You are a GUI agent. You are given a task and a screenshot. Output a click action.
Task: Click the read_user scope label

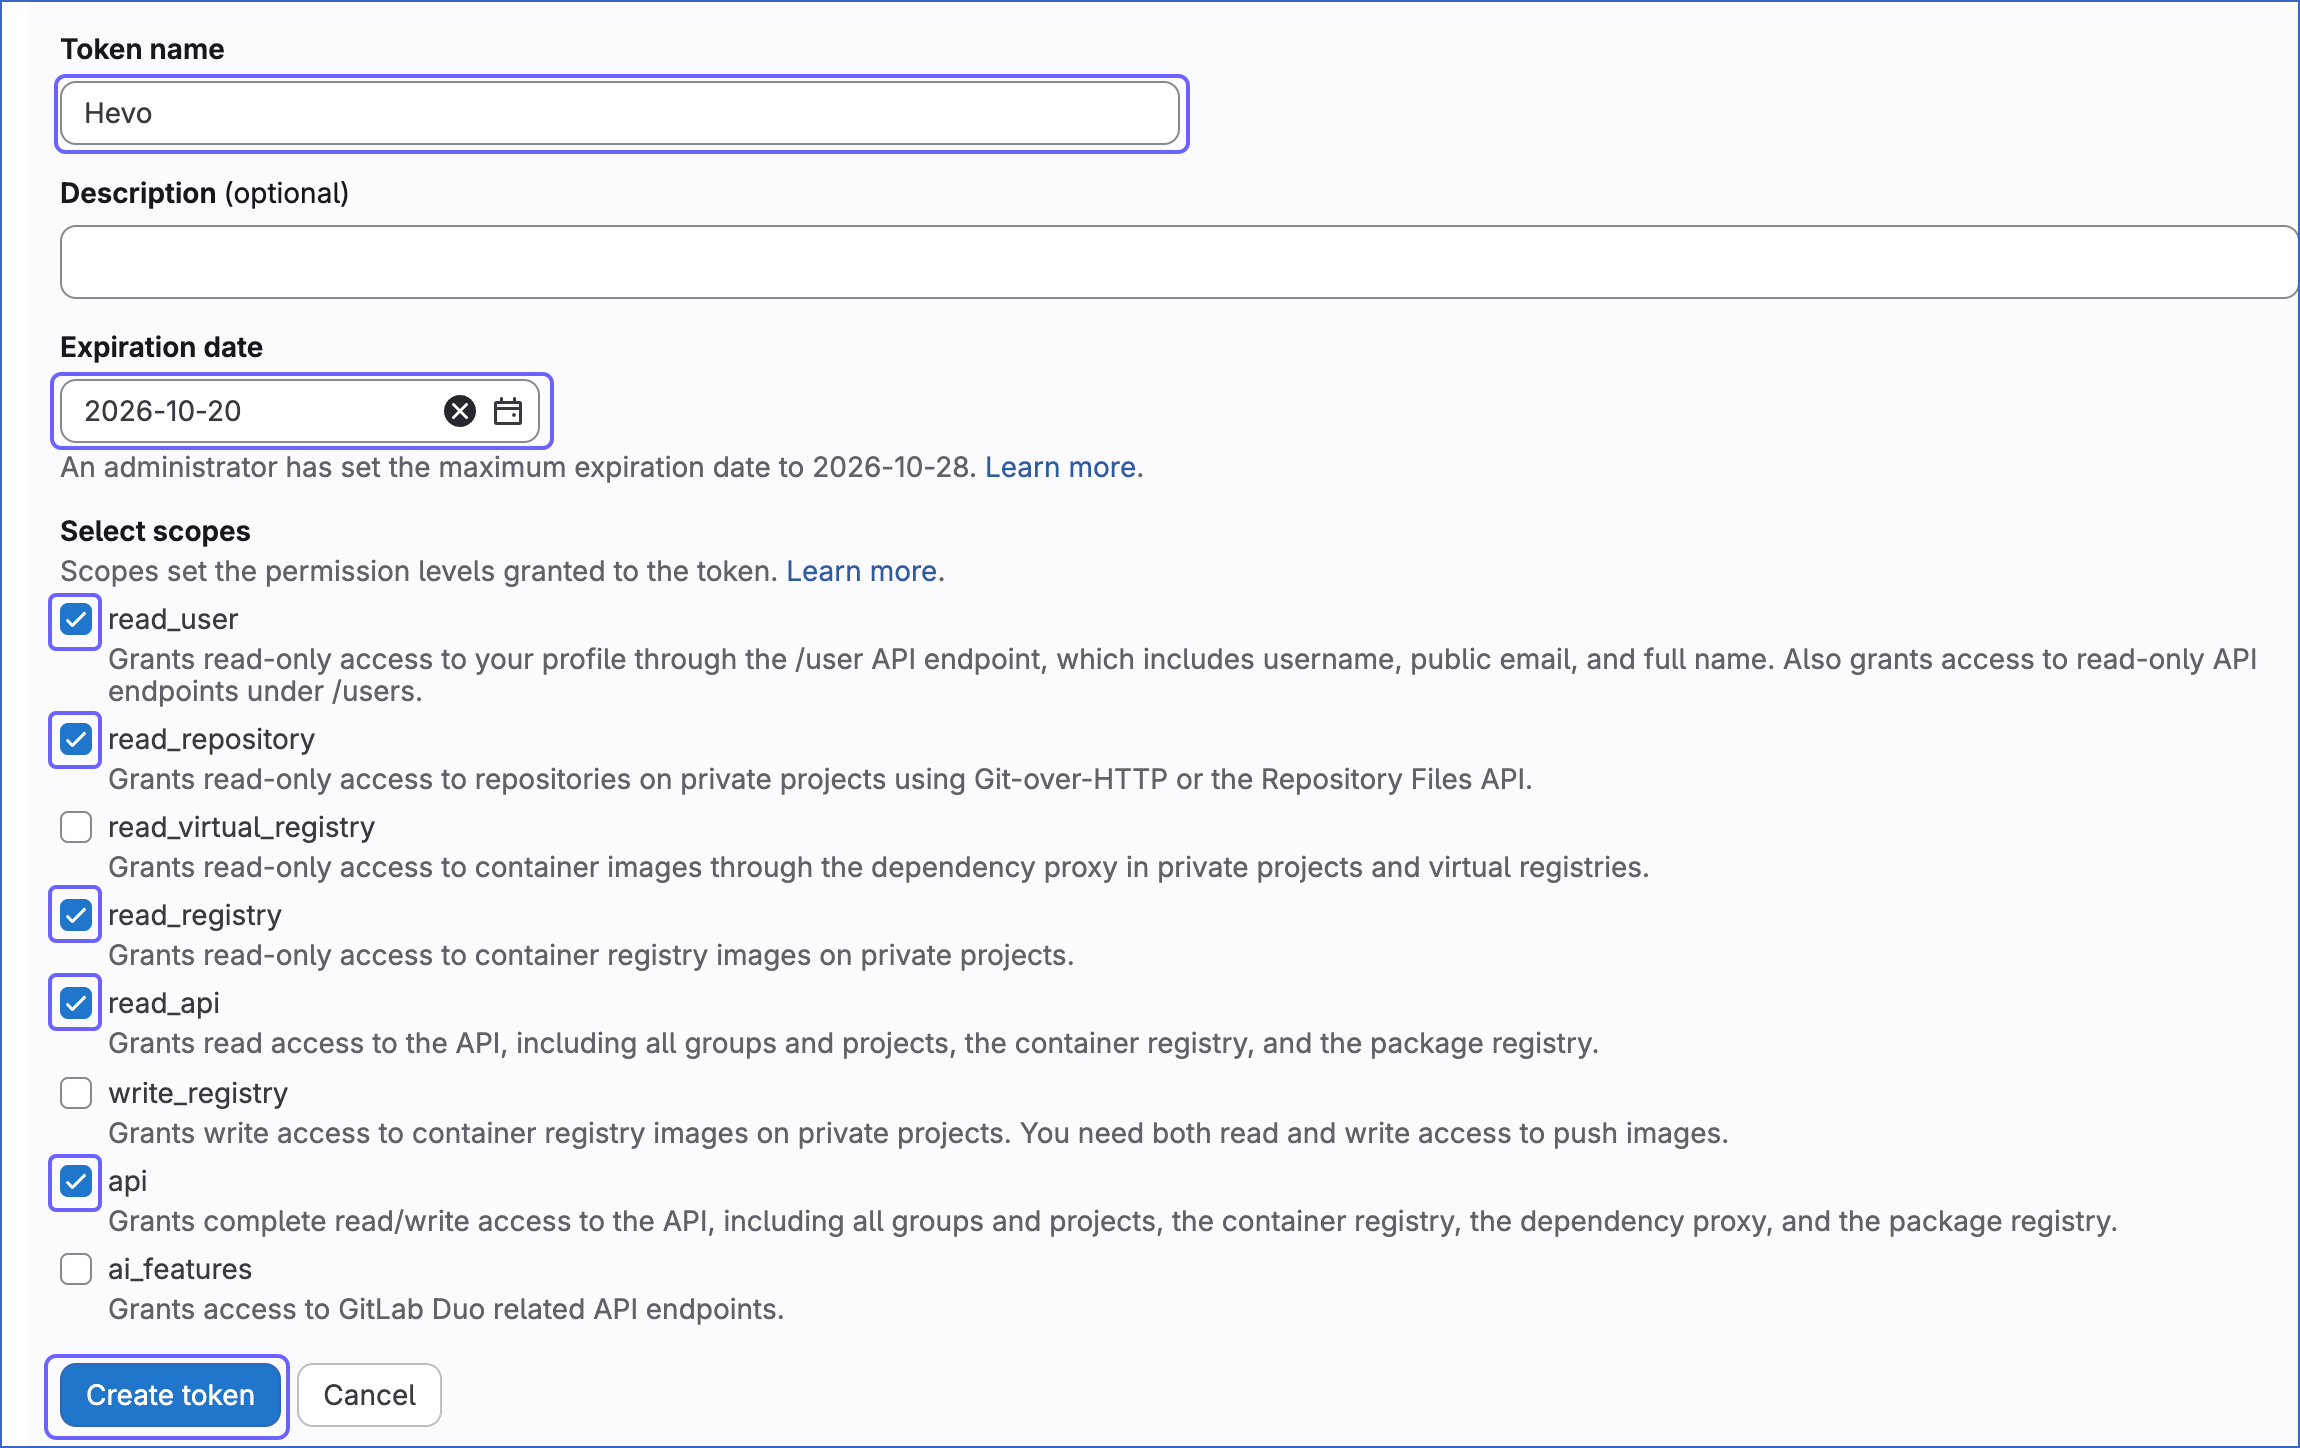172,619
